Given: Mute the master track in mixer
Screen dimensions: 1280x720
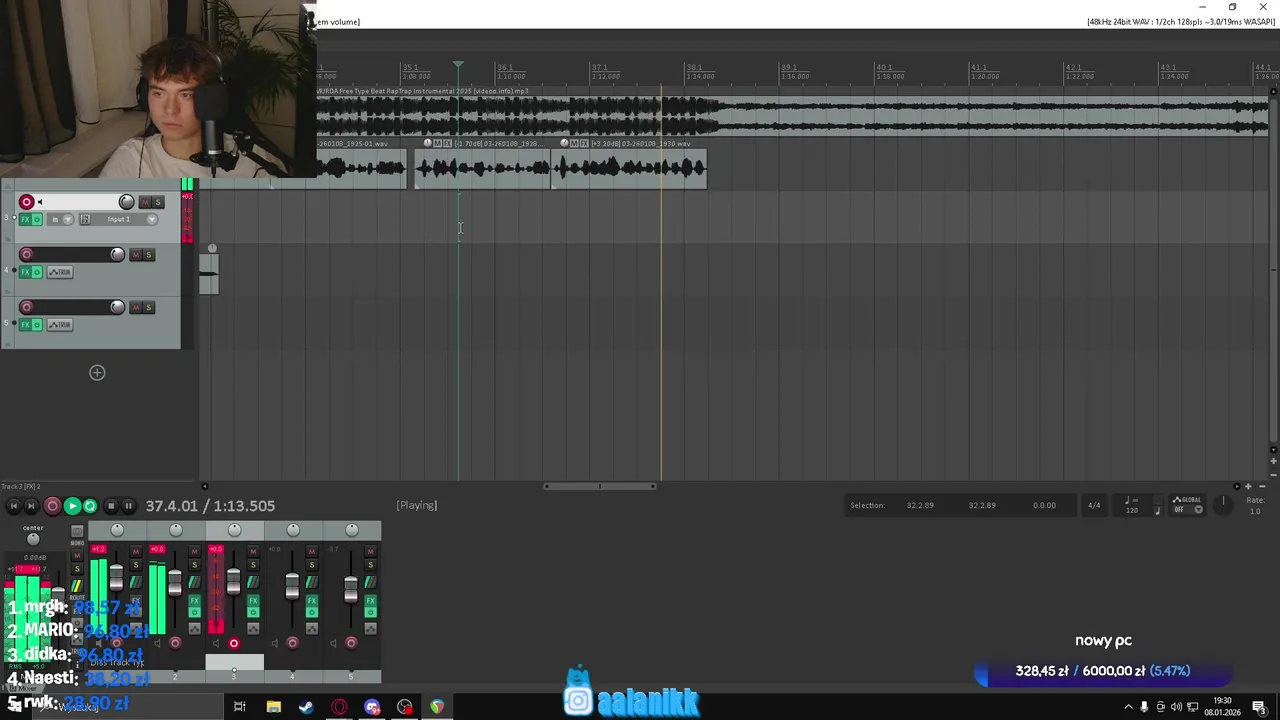Looking at the screenshot, I should [x=77, y=556].
